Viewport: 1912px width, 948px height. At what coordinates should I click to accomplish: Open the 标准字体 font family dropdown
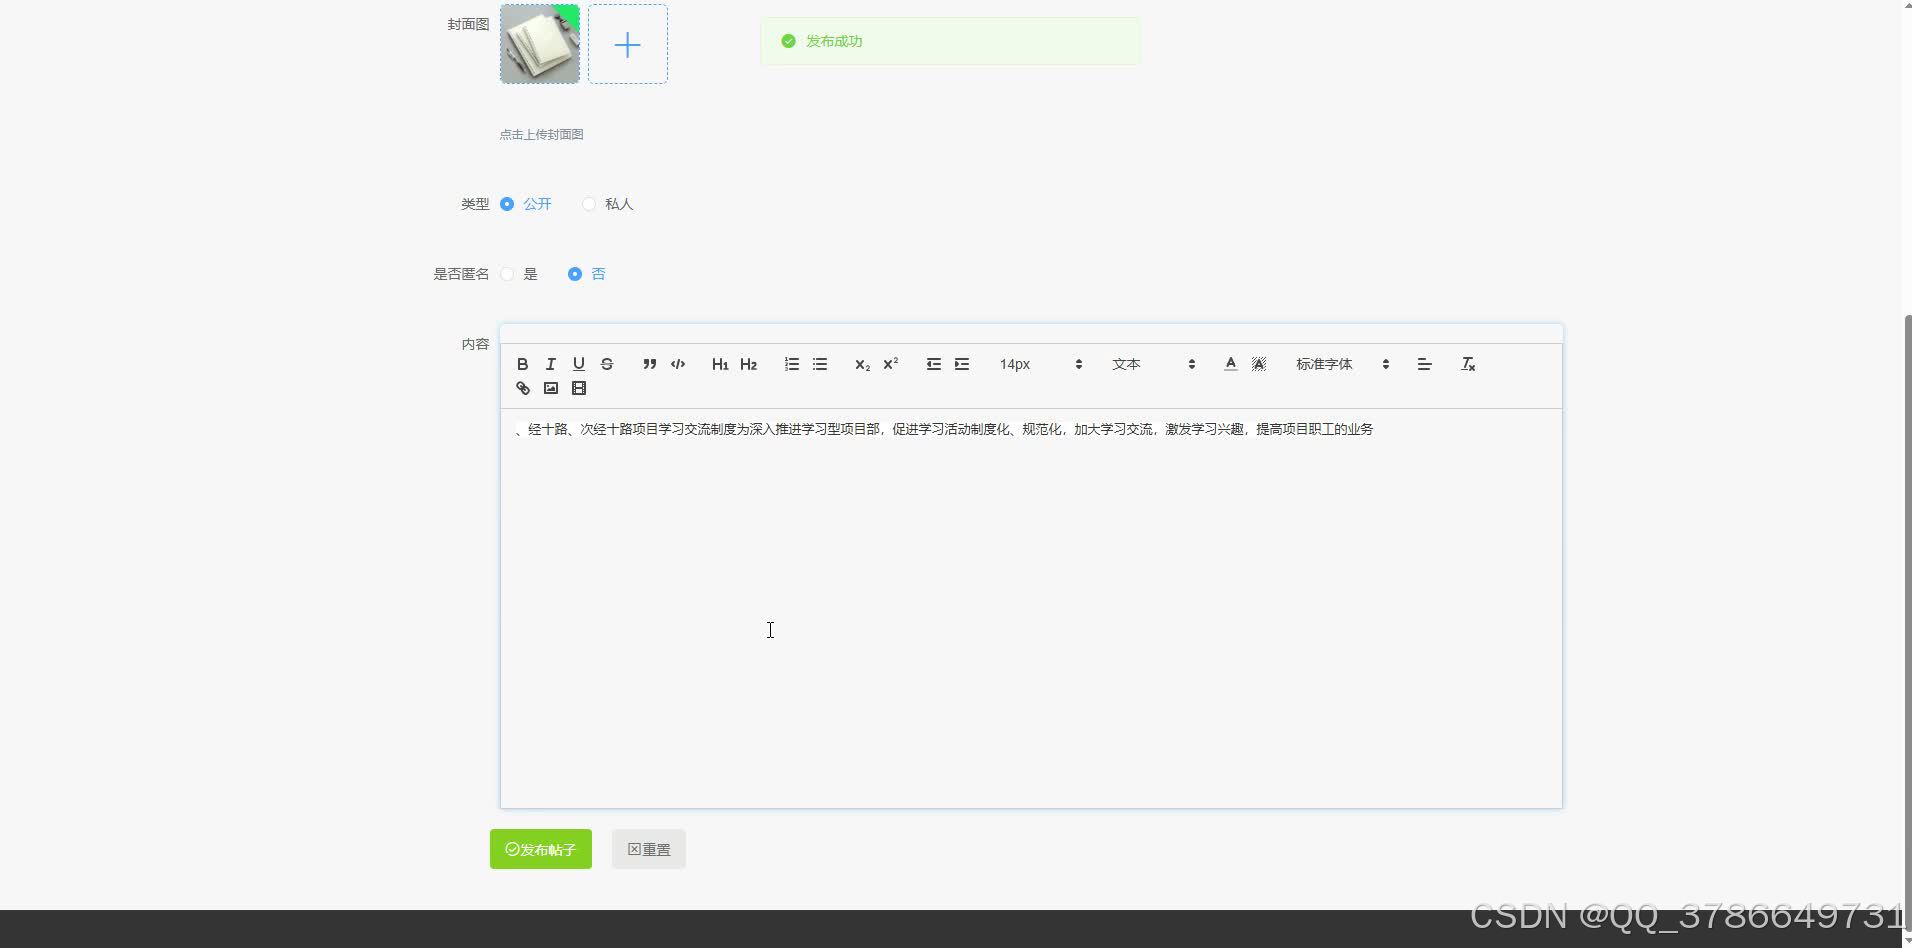click(x=1343, y=364)
